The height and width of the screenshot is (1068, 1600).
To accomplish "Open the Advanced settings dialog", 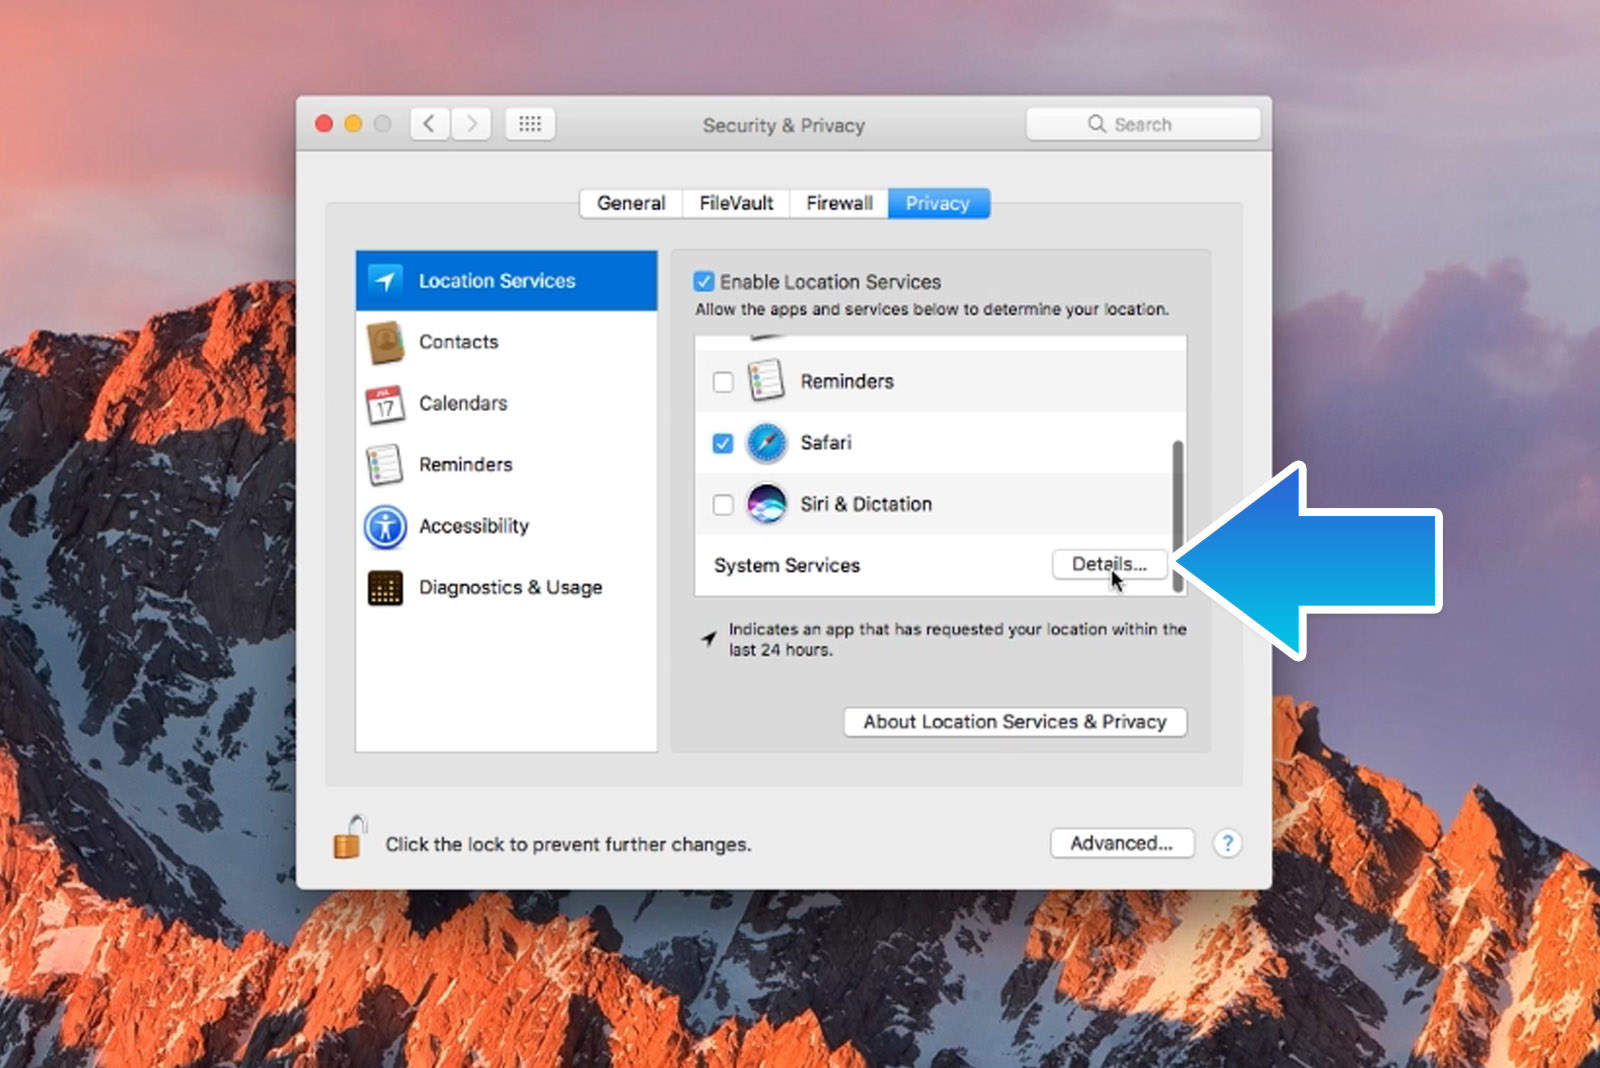I will coord(1121,843).
